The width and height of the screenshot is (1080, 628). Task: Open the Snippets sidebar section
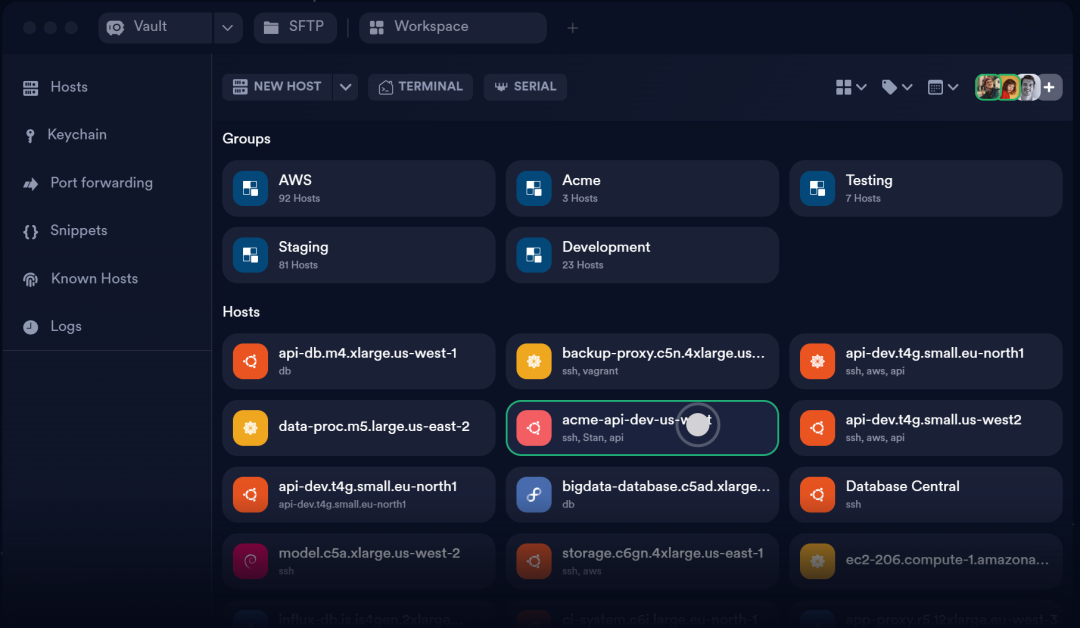65,231
